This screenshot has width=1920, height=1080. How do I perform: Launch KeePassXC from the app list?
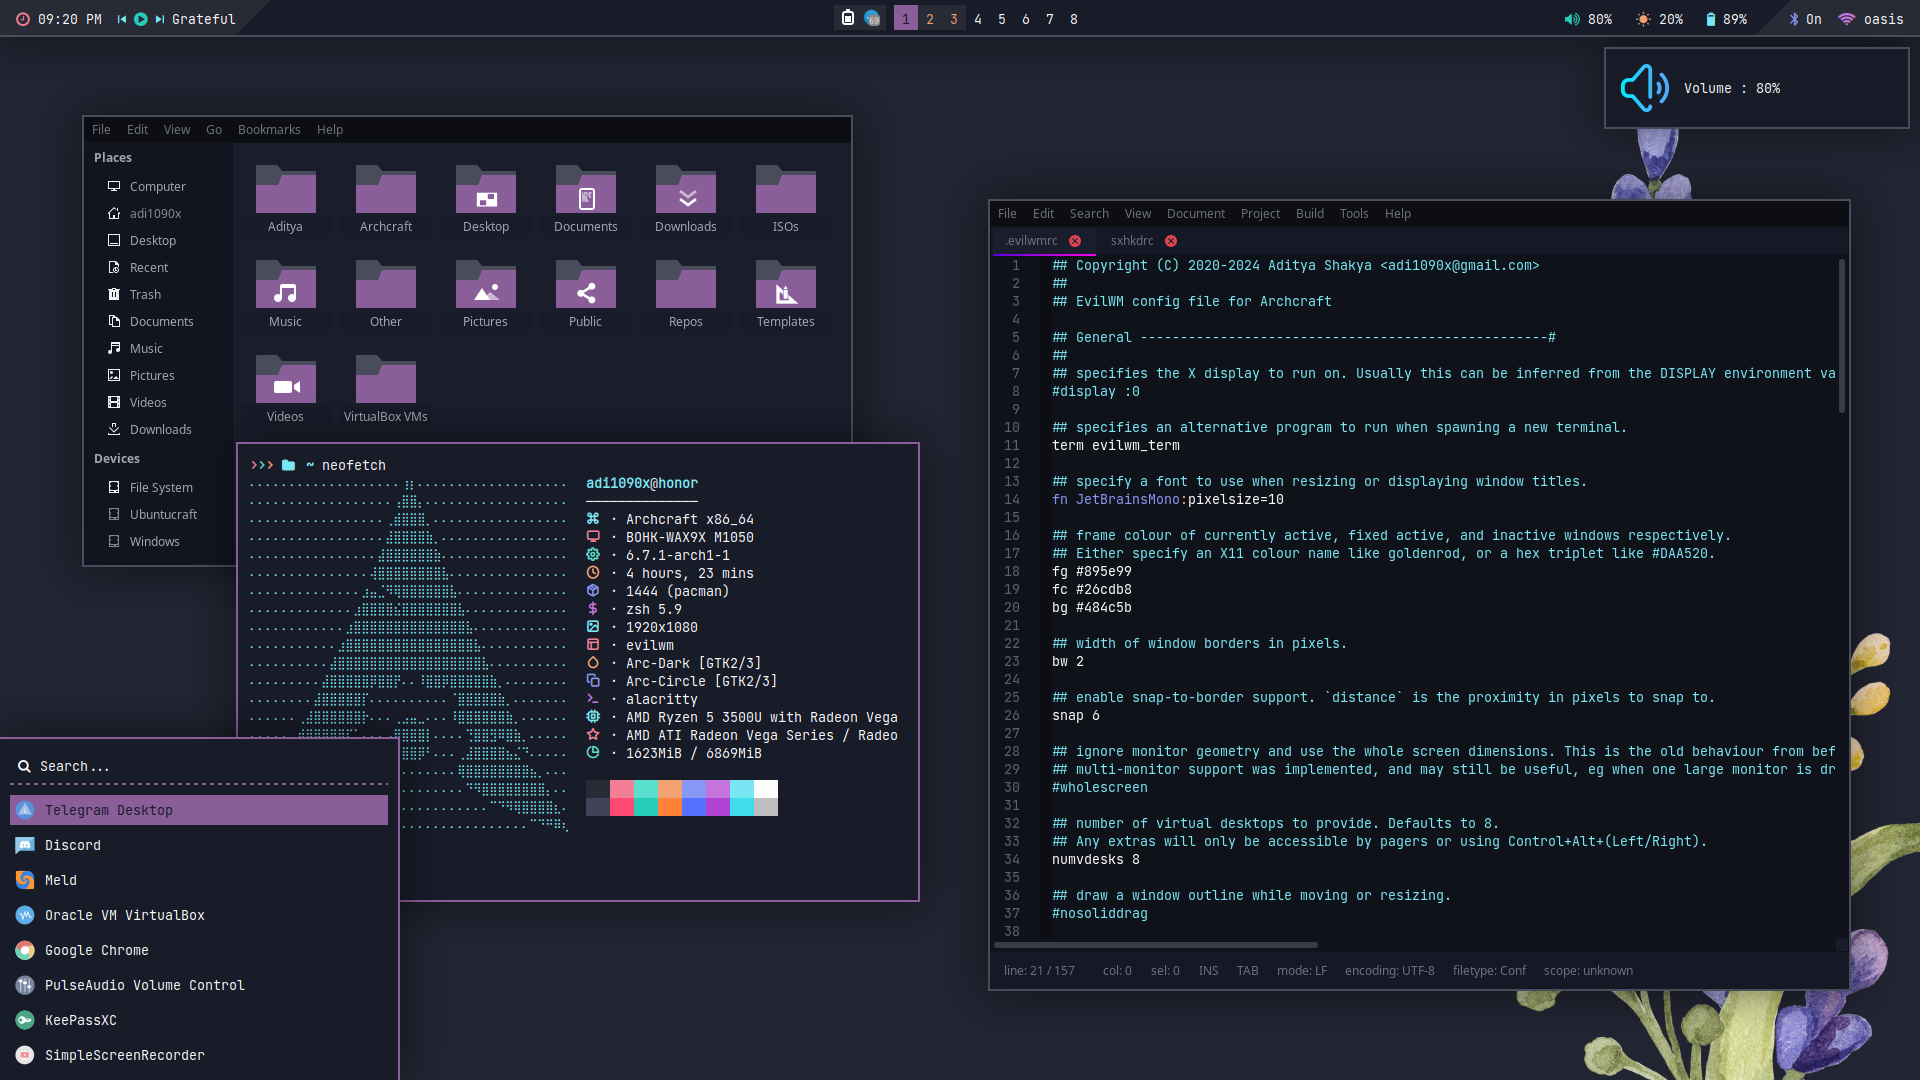click(81, 1020)
